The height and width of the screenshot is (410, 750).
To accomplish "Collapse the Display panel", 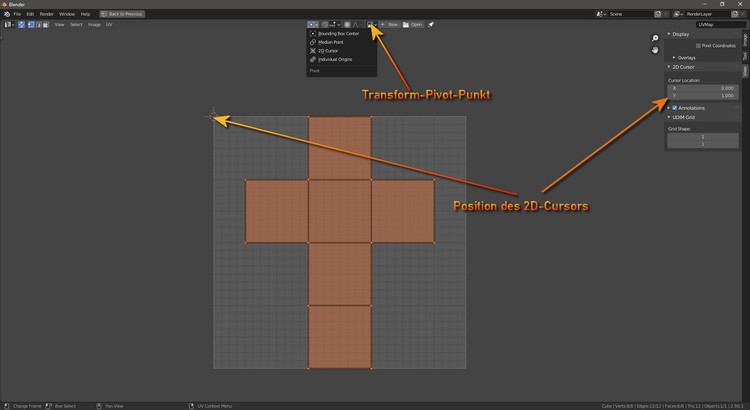I will (x=681, y=34).
